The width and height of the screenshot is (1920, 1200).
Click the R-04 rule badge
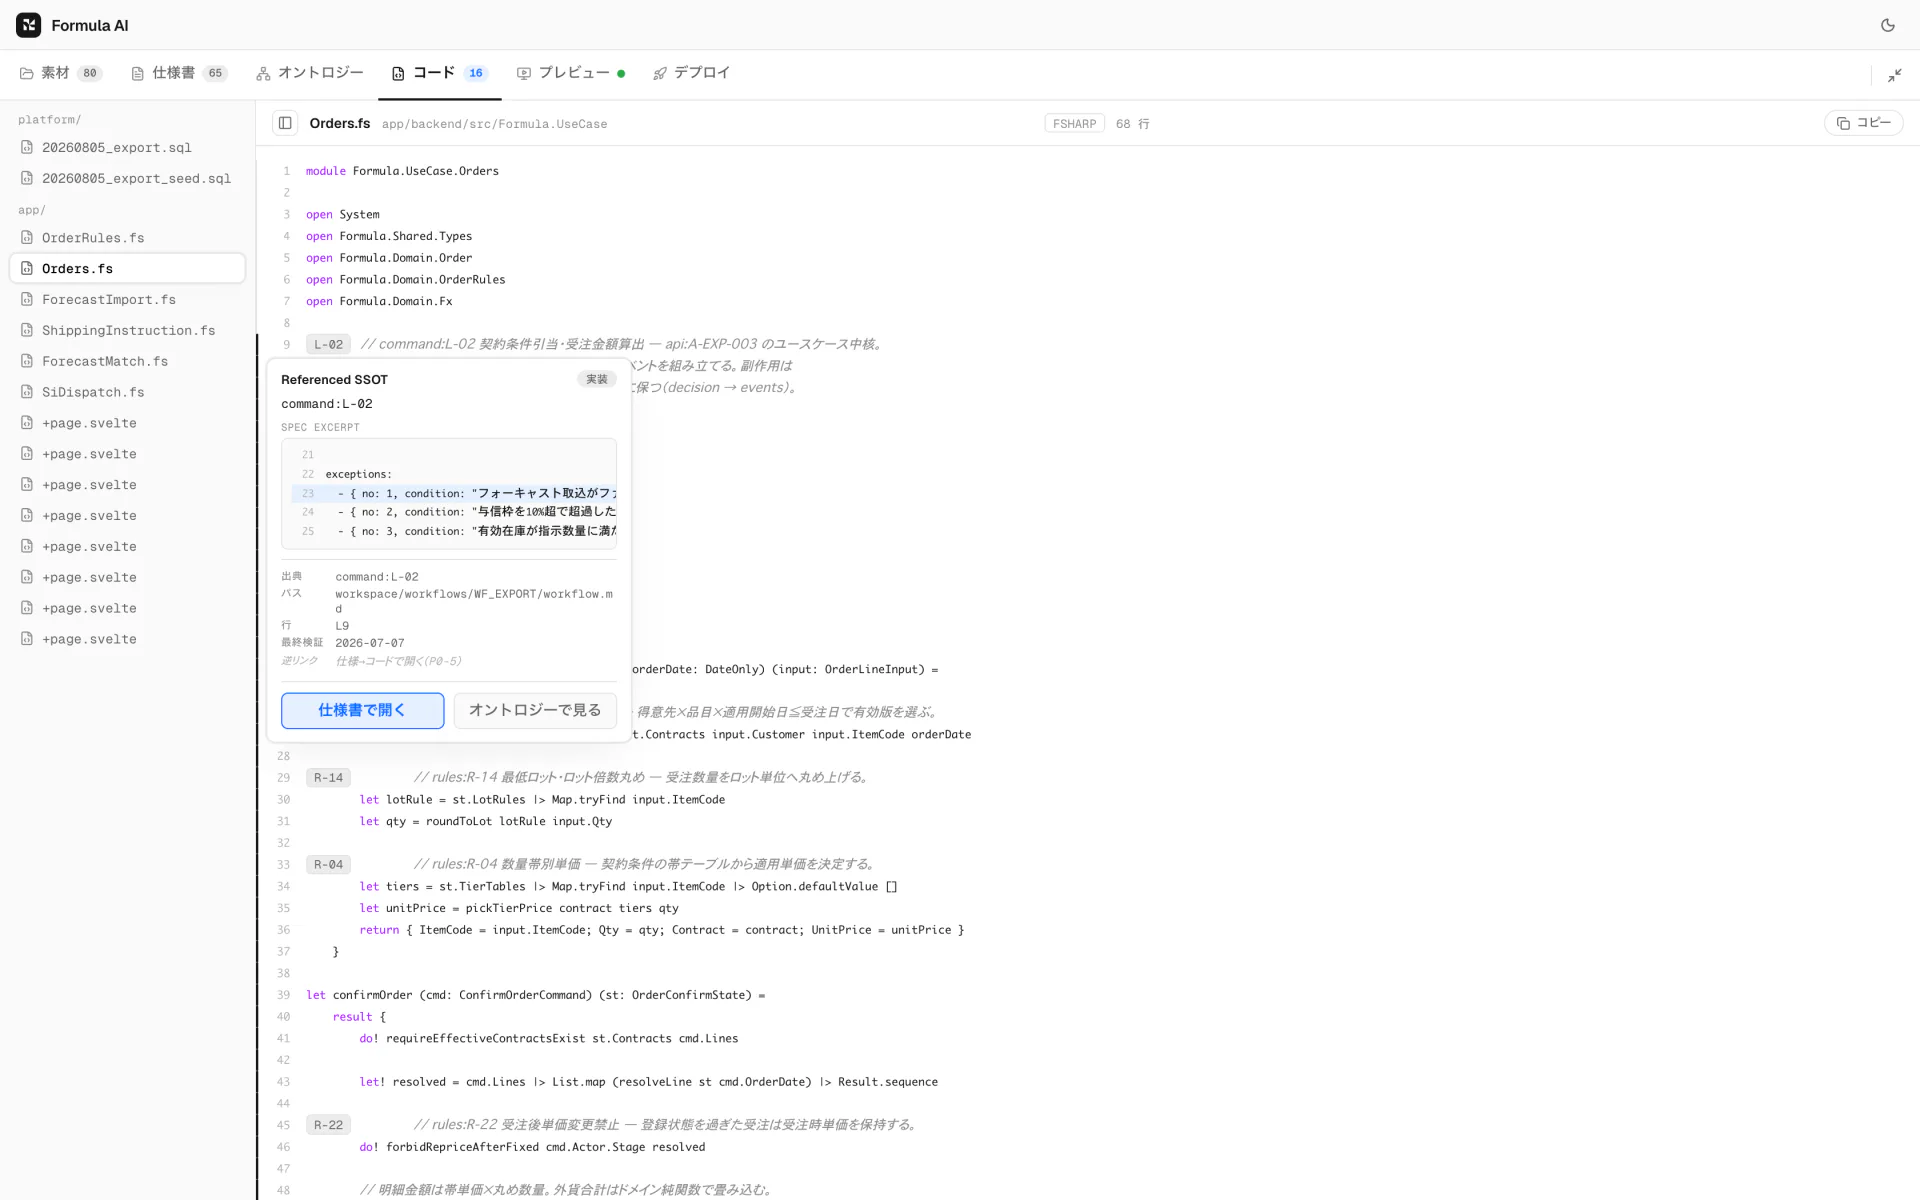click(x=328, y=864)
